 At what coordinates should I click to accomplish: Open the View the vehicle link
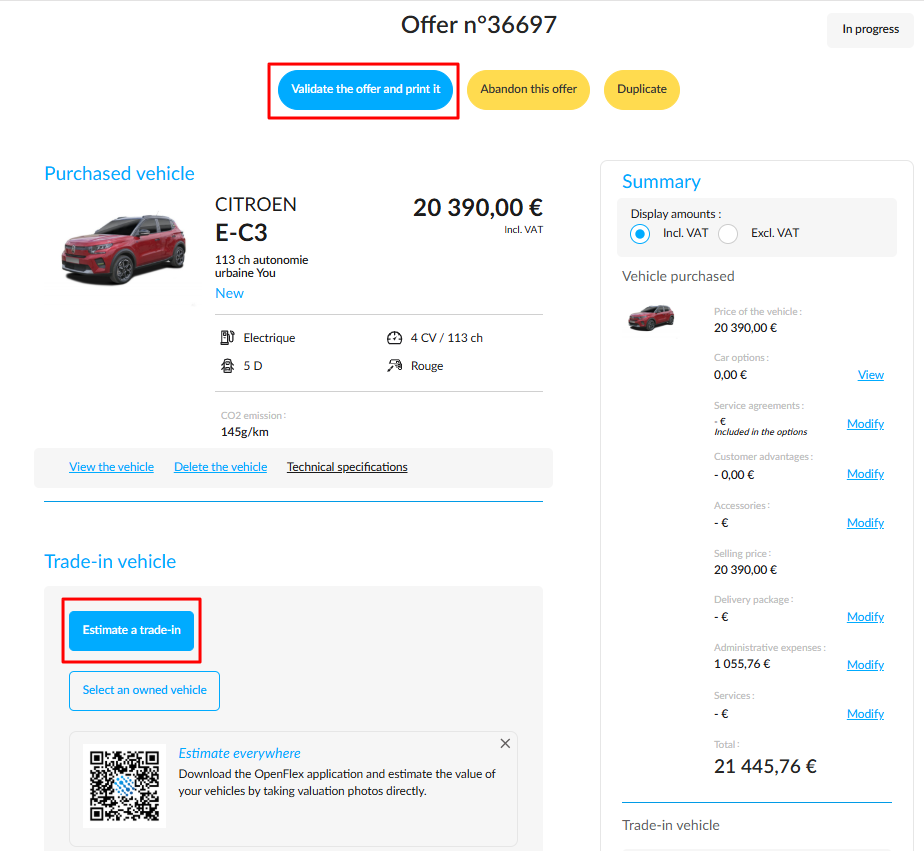pos(111,467)
